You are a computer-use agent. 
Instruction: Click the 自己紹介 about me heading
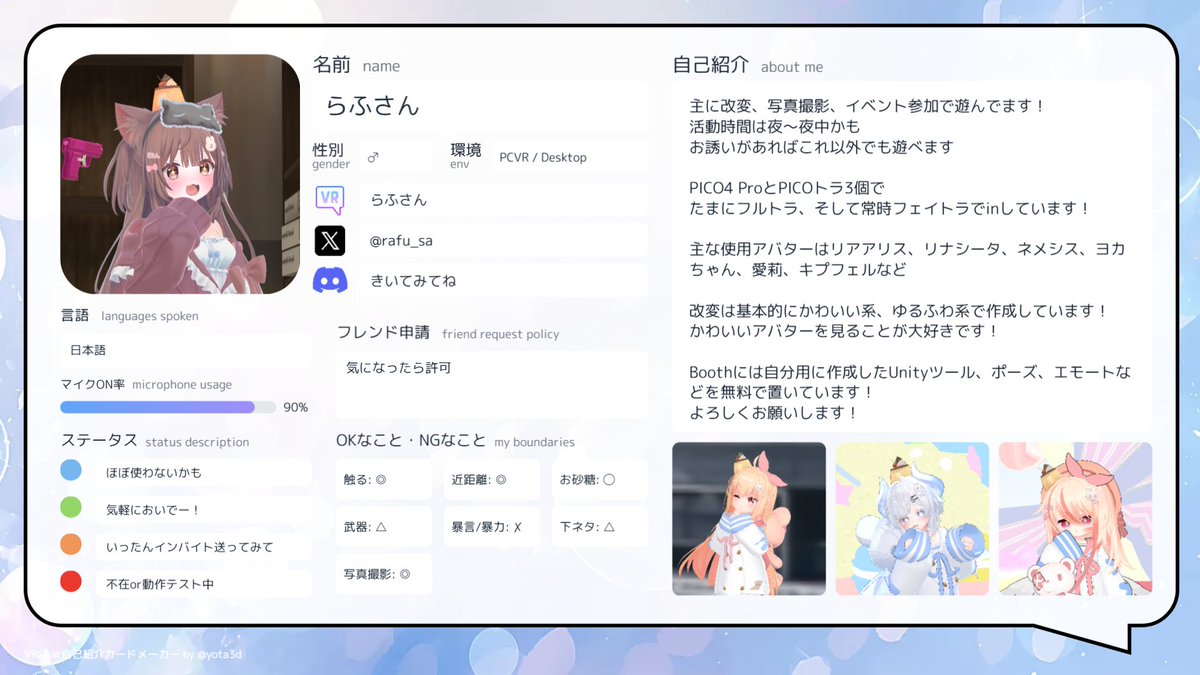coord(748,66)
